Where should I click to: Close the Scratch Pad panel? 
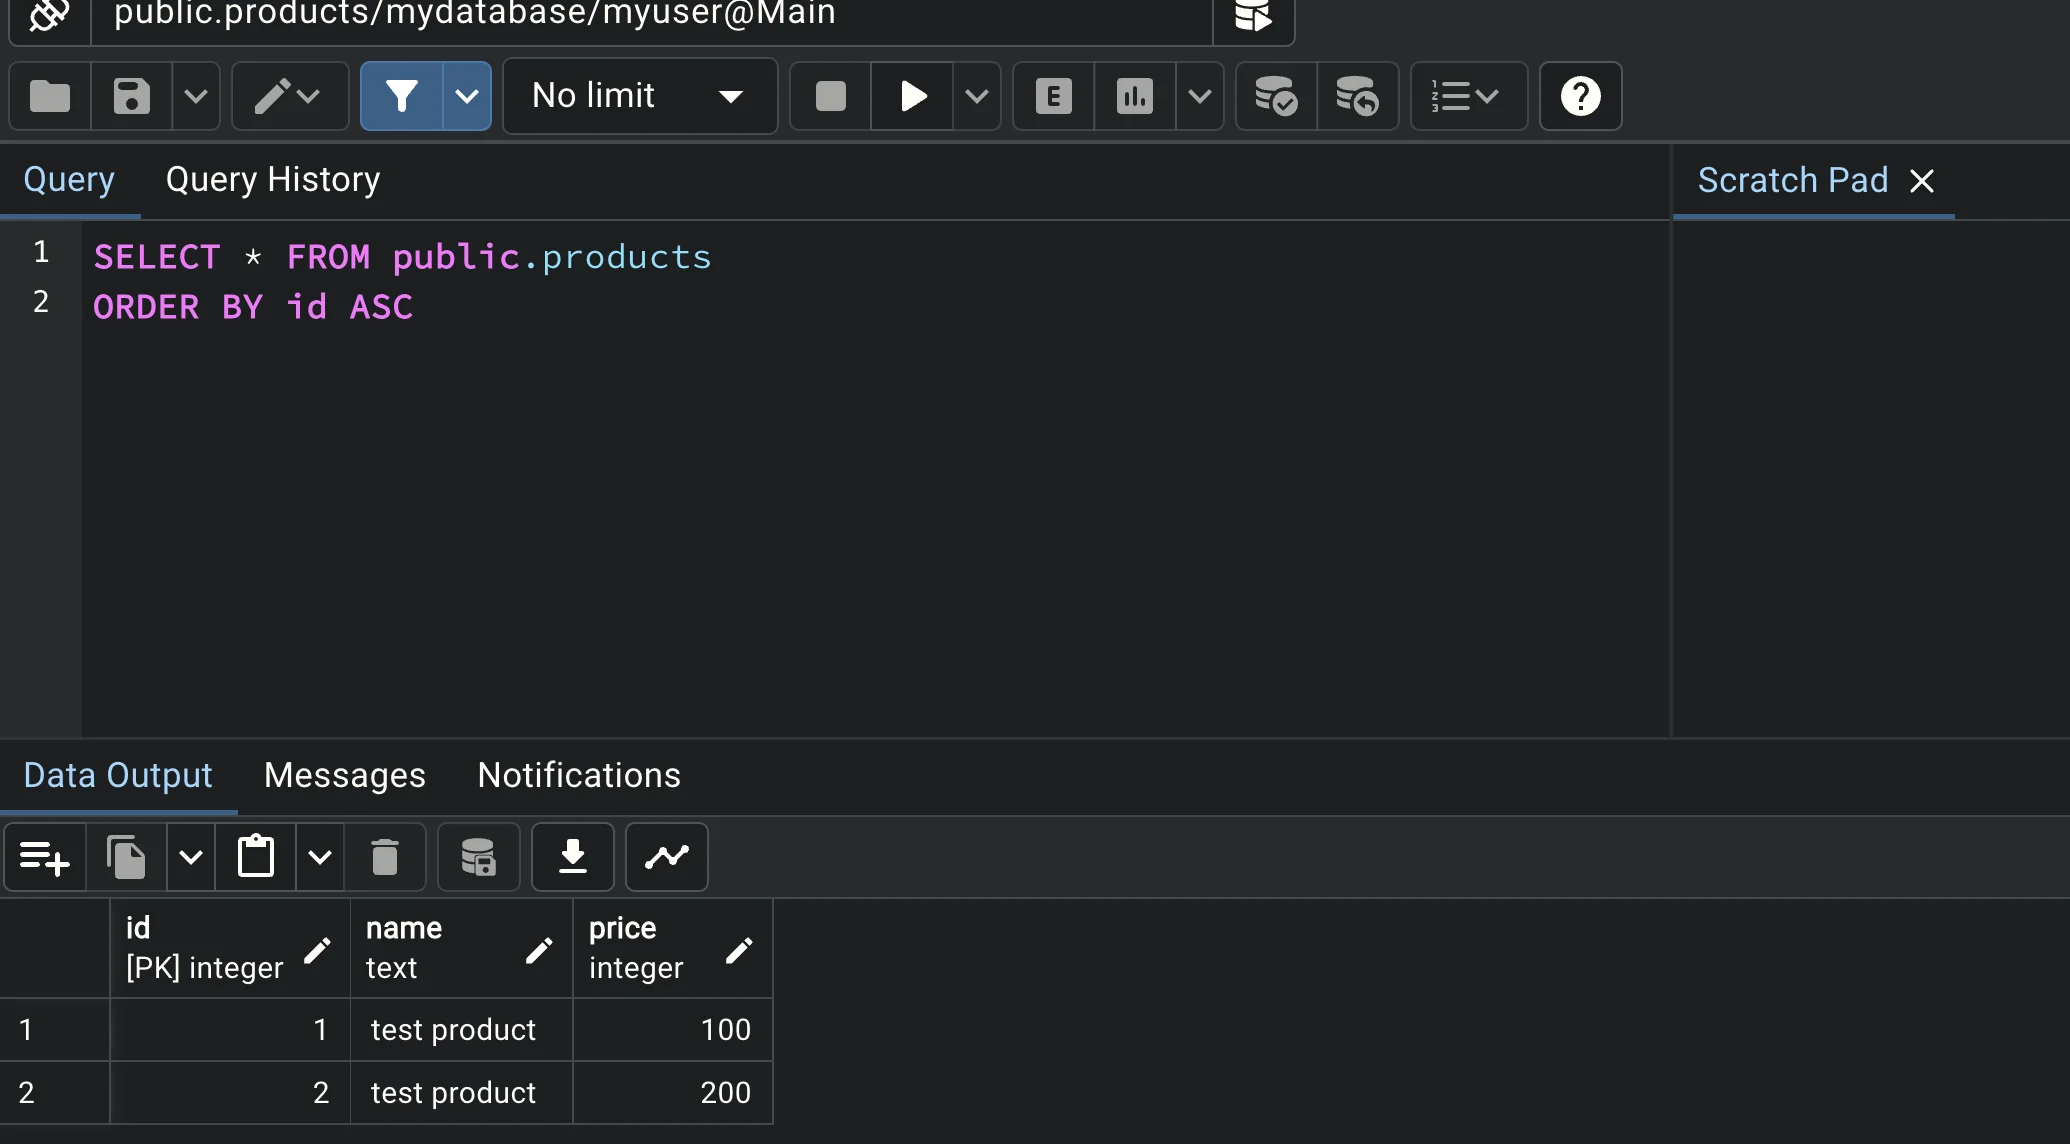(x=1922, y=181)
